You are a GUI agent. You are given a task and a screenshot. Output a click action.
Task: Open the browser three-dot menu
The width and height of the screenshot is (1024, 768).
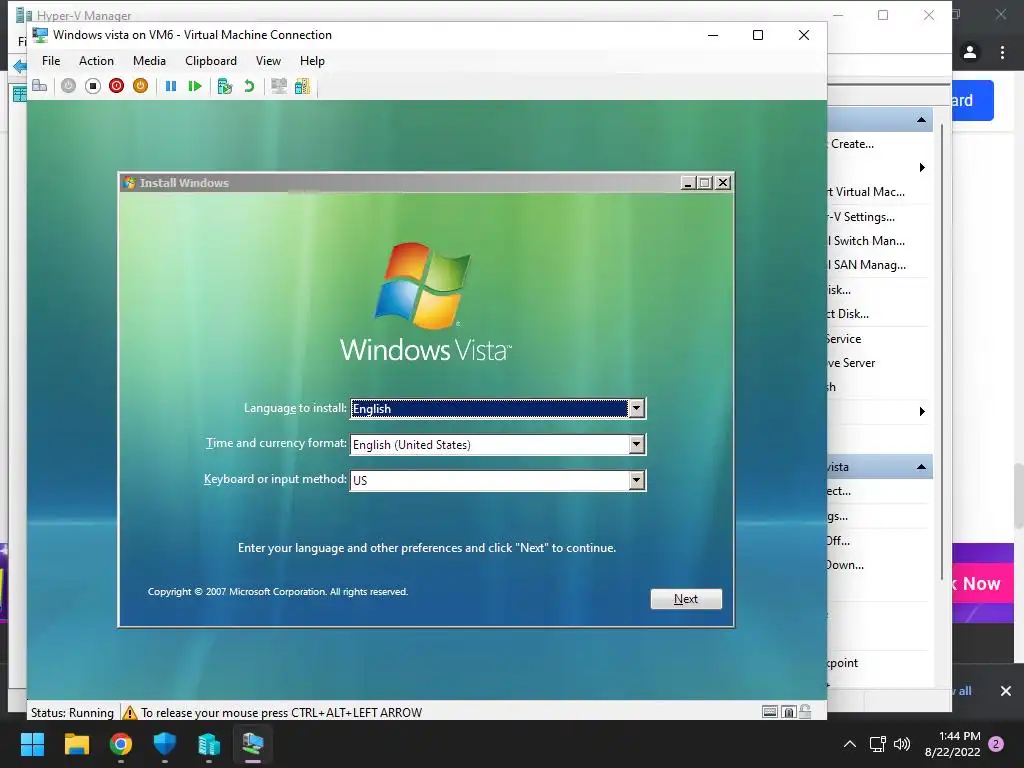coord(1002,52)
